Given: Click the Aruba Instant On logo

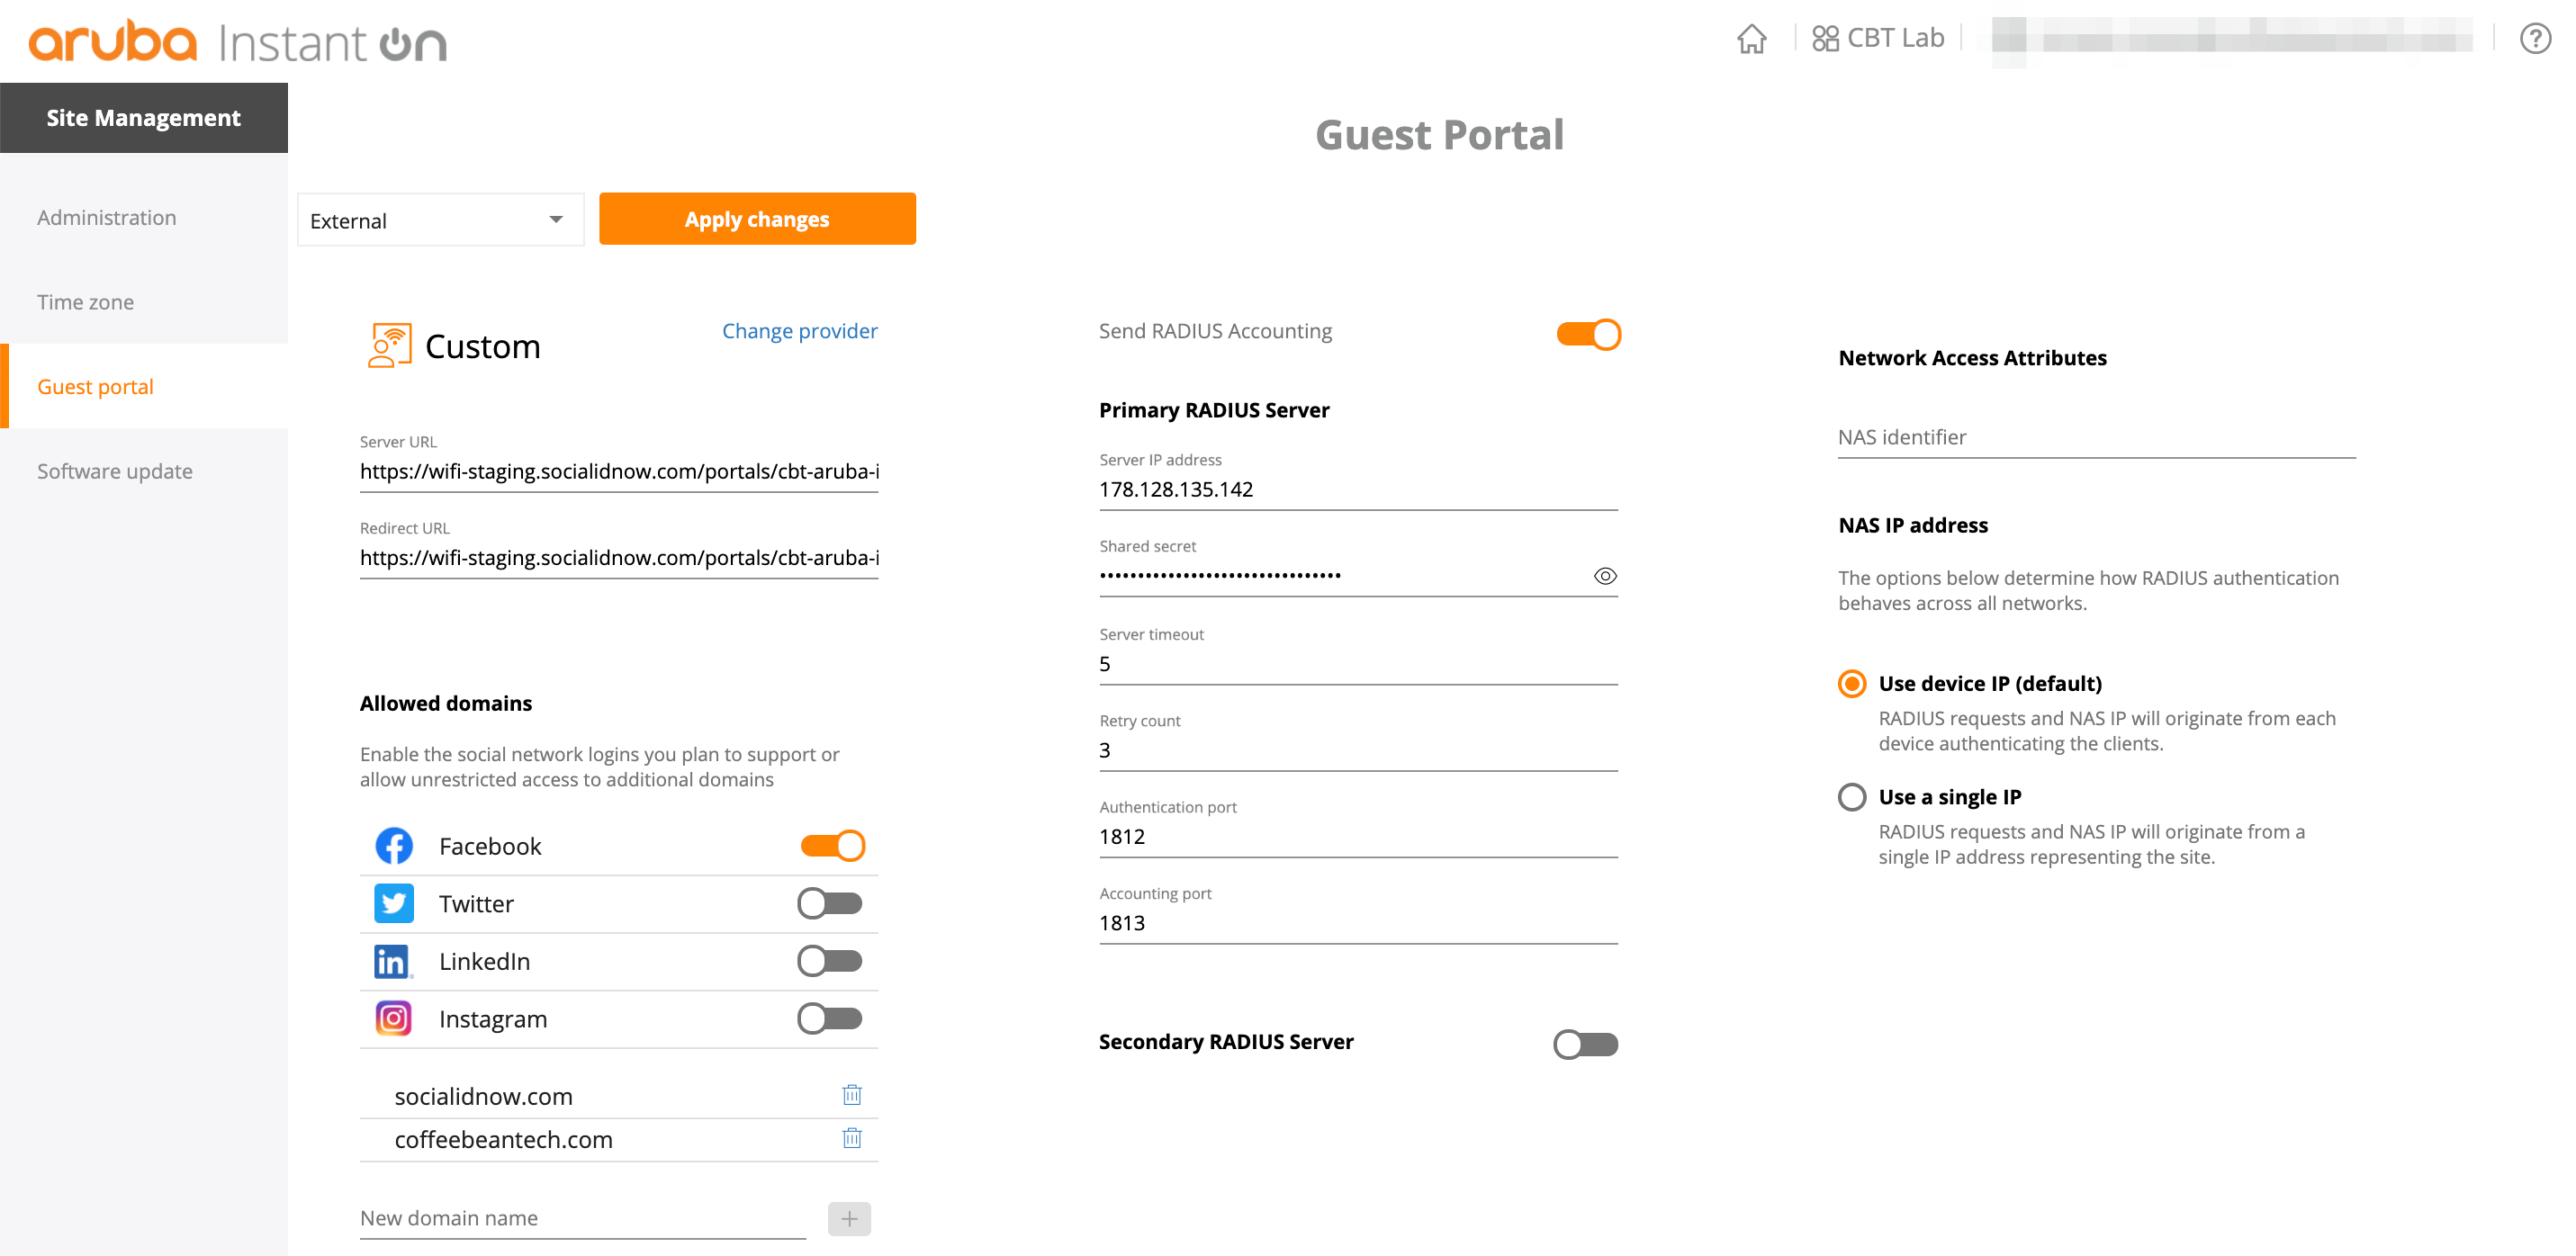Looking at the screenshot, I should (x=238, y=42).
